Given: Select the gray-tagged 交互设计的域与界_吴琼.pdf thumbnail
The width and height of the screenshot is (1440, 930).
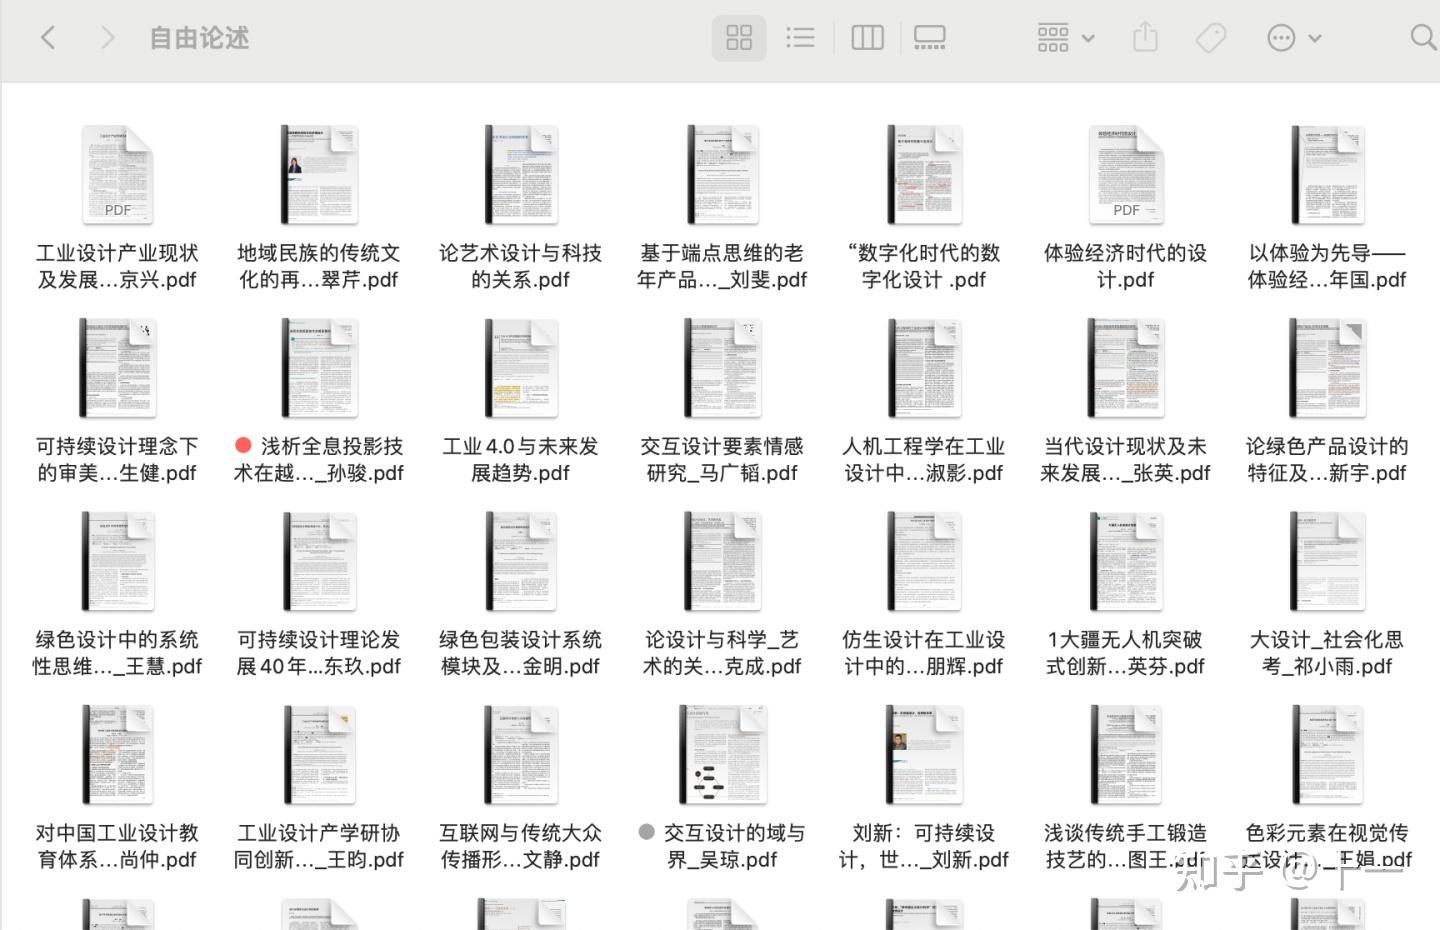Looking at the screenshot, I should tap(722, 755).
